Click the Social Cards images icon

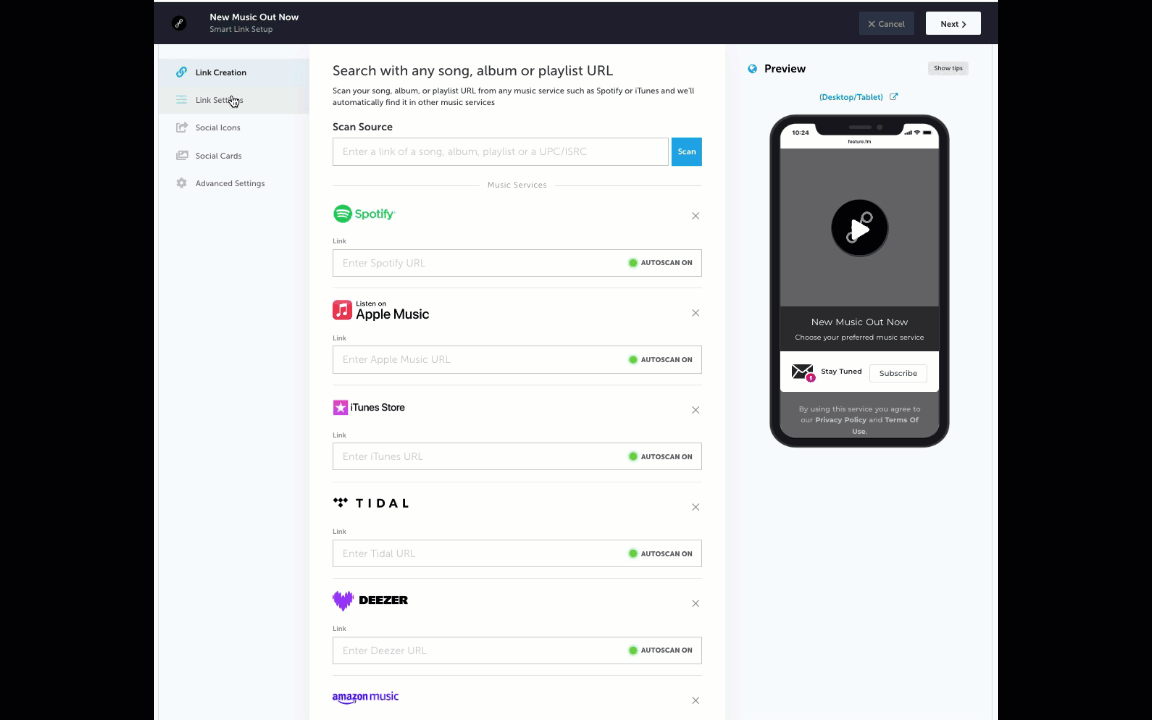(x=181, y=156)
